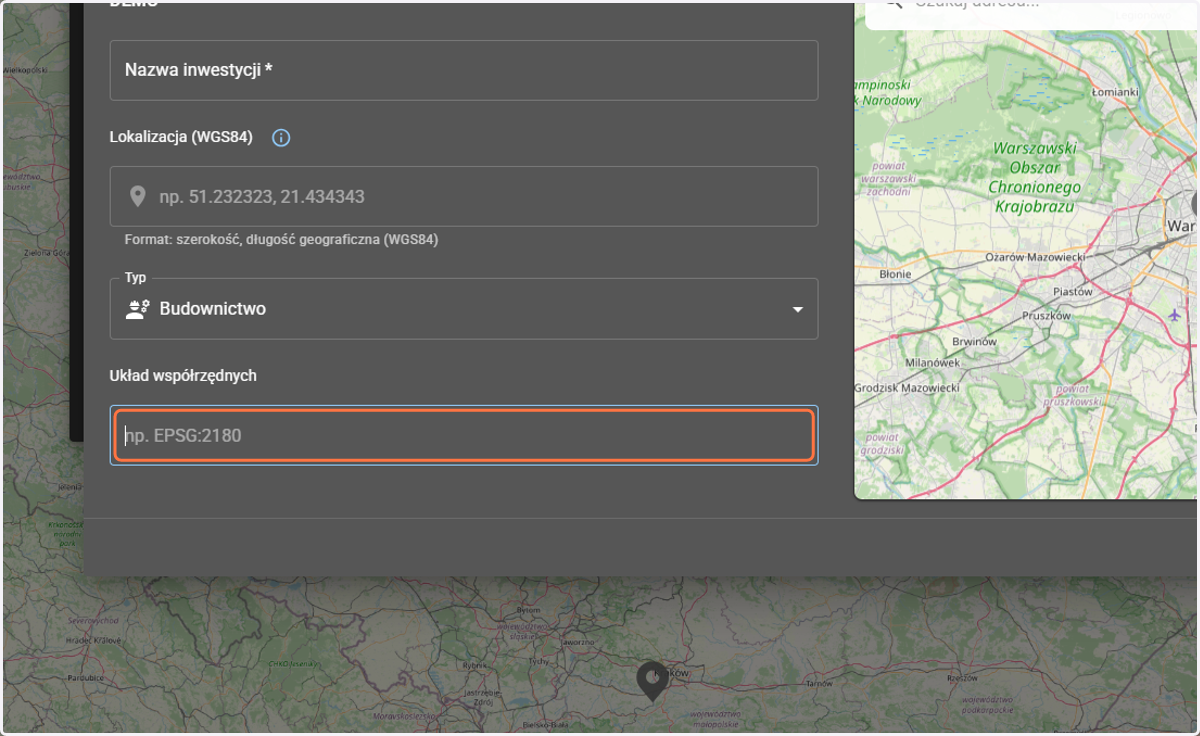Open the Lokalizacja (WGS84) info icon
Image resolution: width=1200 pixels, height=736 pixels.
click(x=281, y=137)
